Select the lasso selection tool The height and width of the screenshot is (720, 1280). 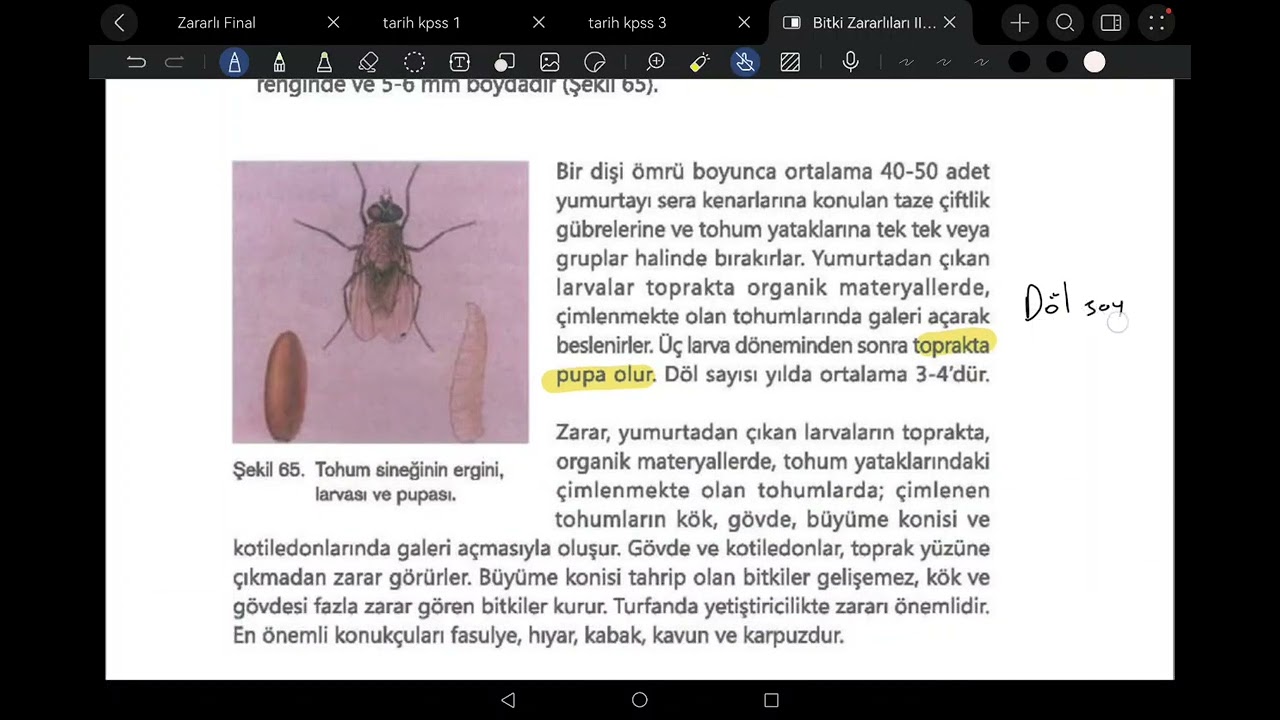pyautogui.click(x=414, y=62)
